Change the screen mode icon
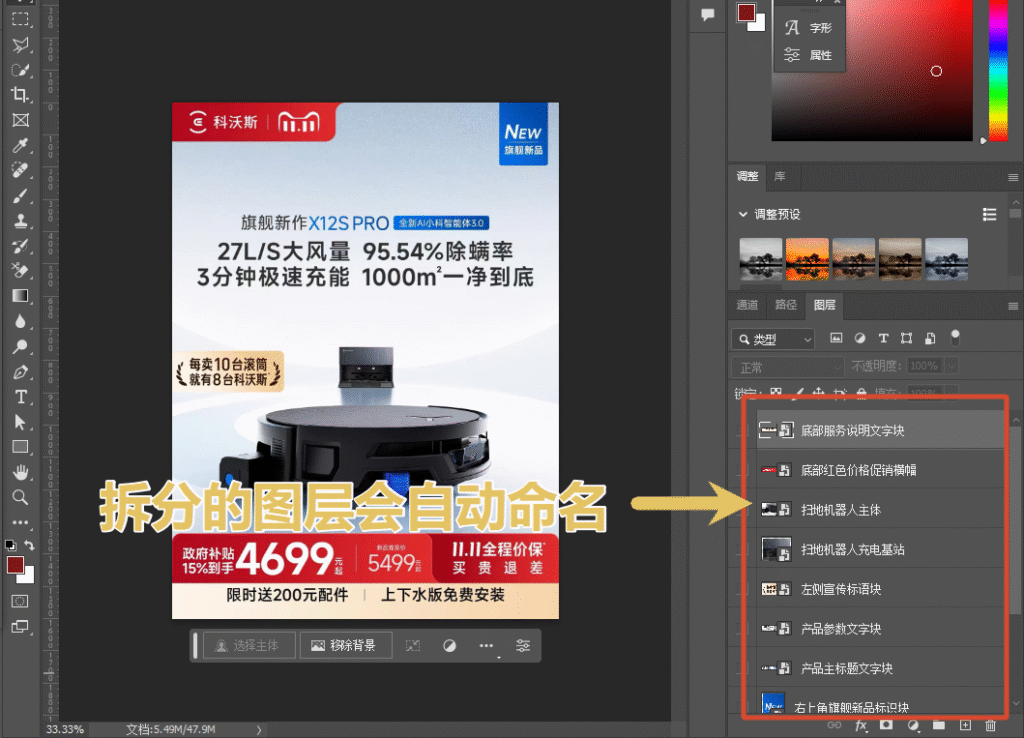Screen dimensions: 1024x738 (x=20, y=626)
